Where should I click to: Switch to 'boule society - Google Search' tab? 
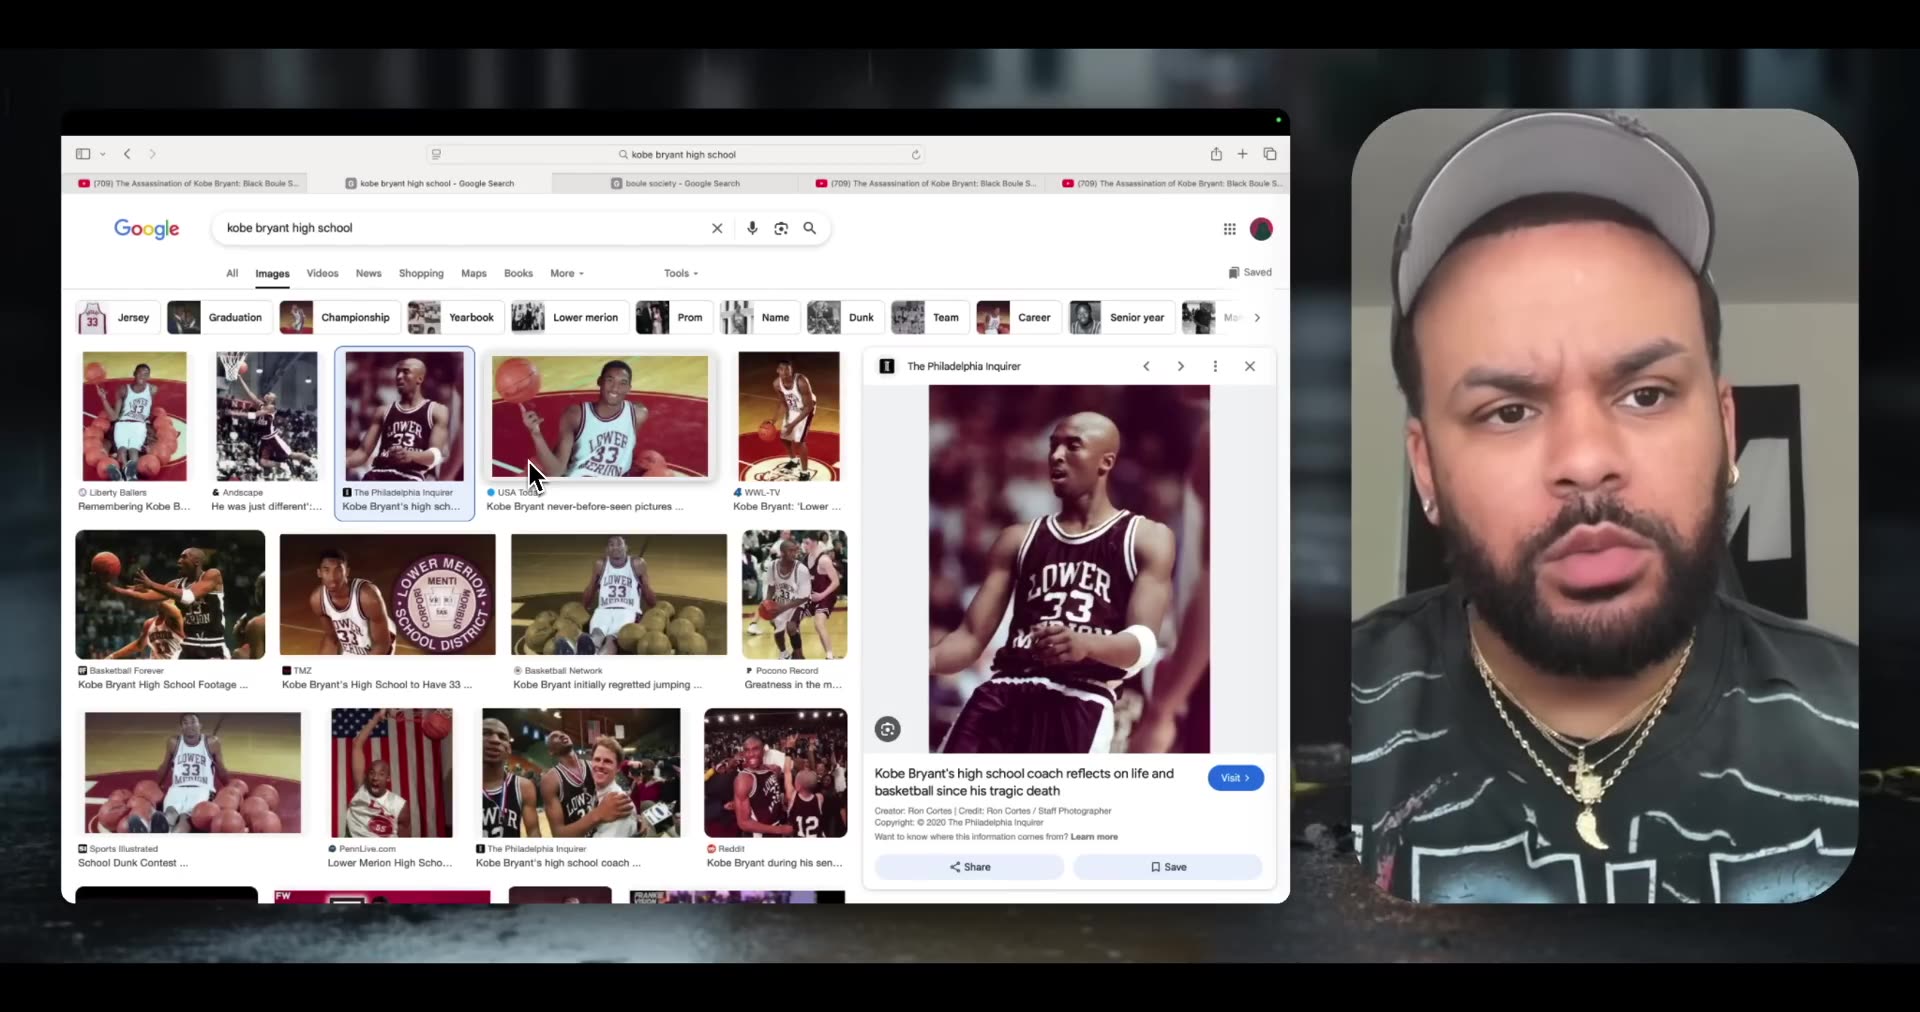676,184
